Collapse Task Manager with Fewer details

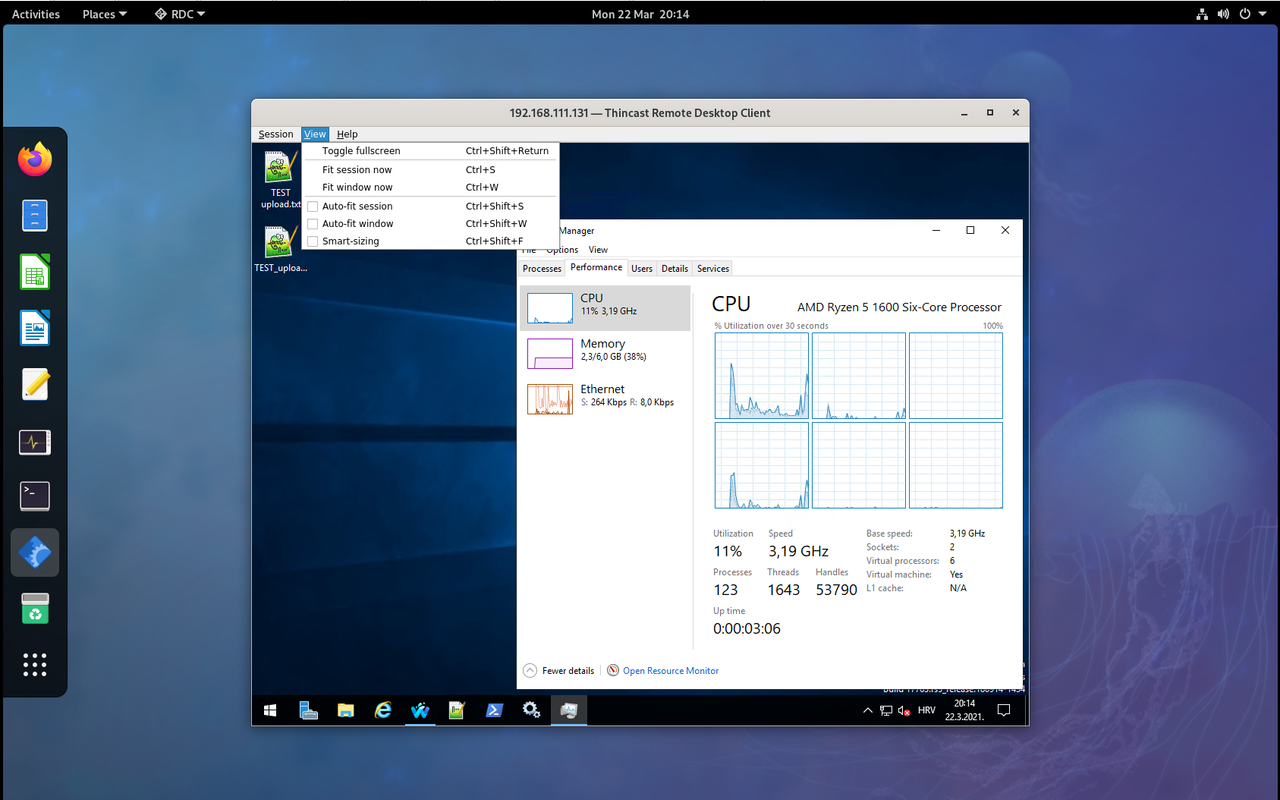558,670
